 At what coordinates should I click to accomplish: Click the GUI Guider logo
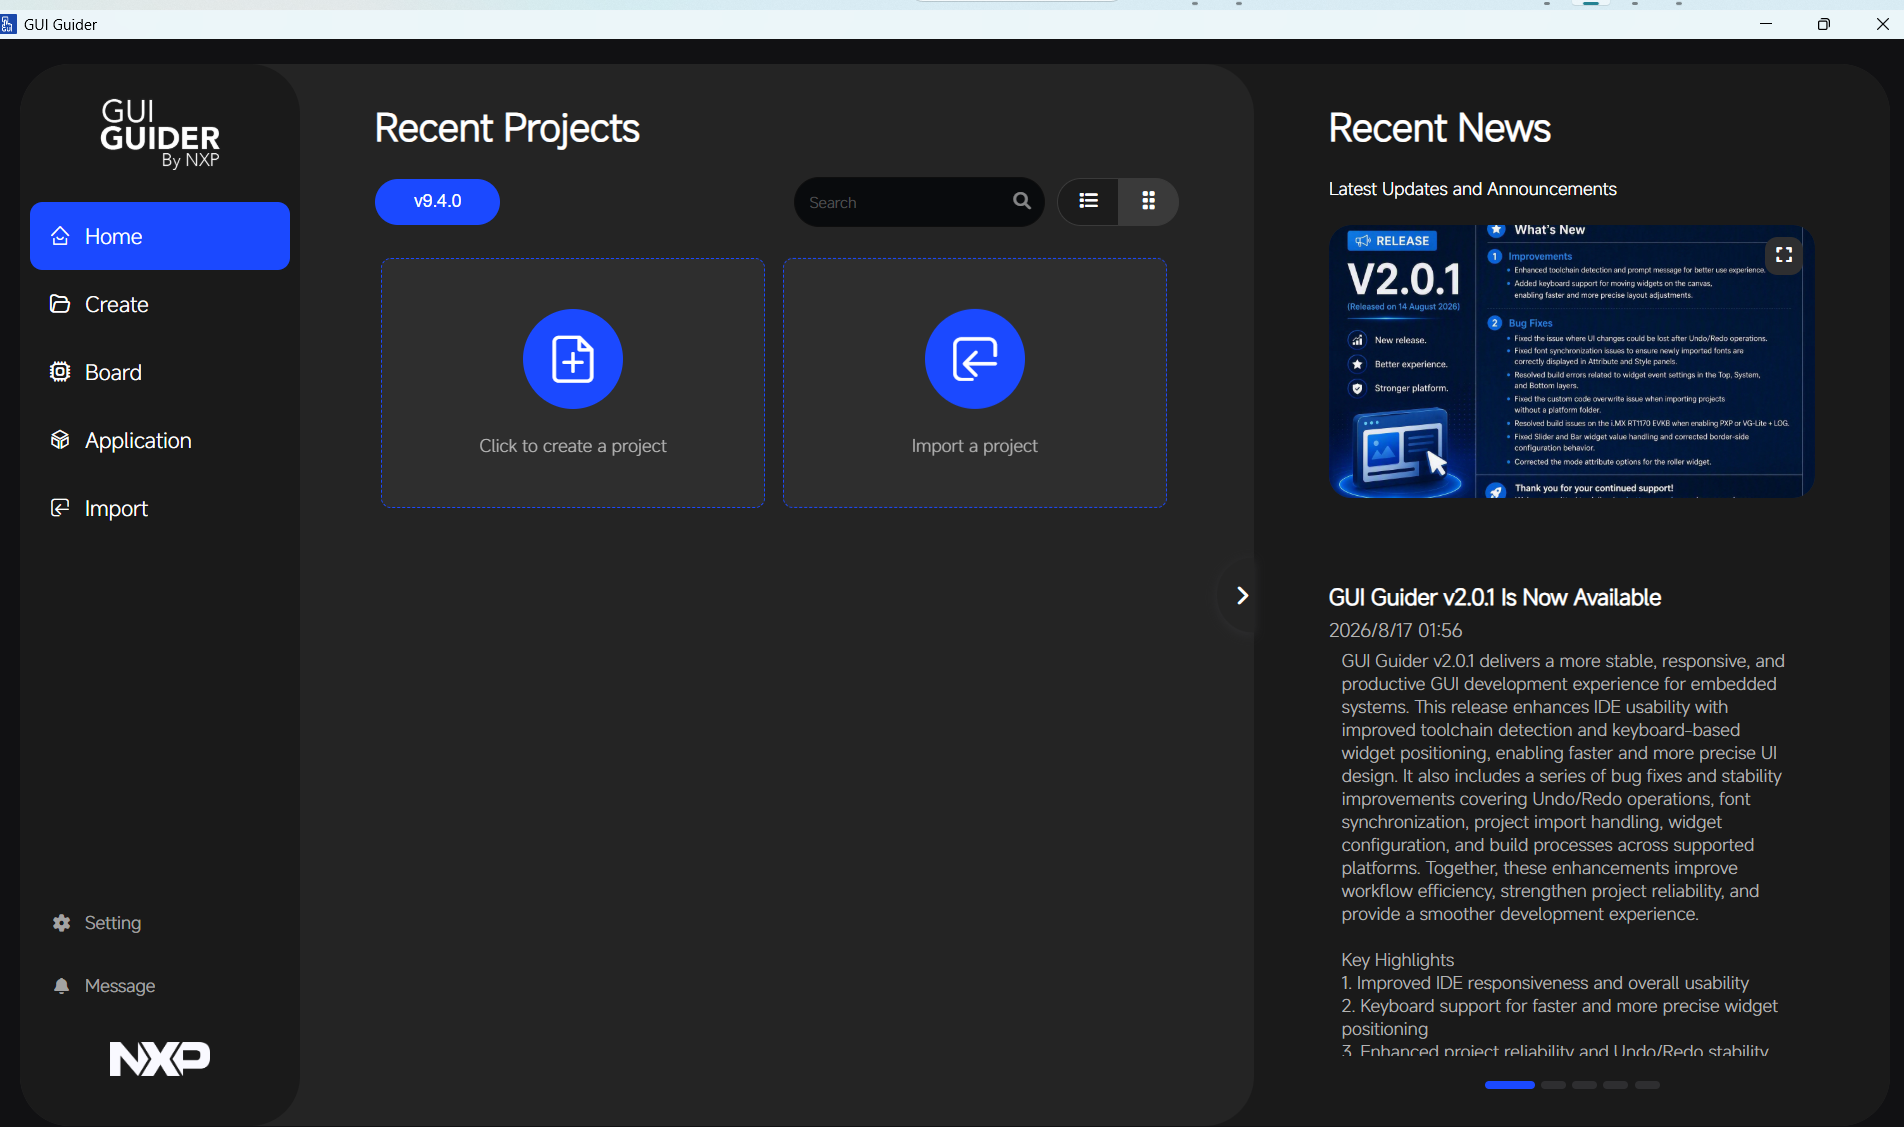pyautogui.click(x=160, y=134)
